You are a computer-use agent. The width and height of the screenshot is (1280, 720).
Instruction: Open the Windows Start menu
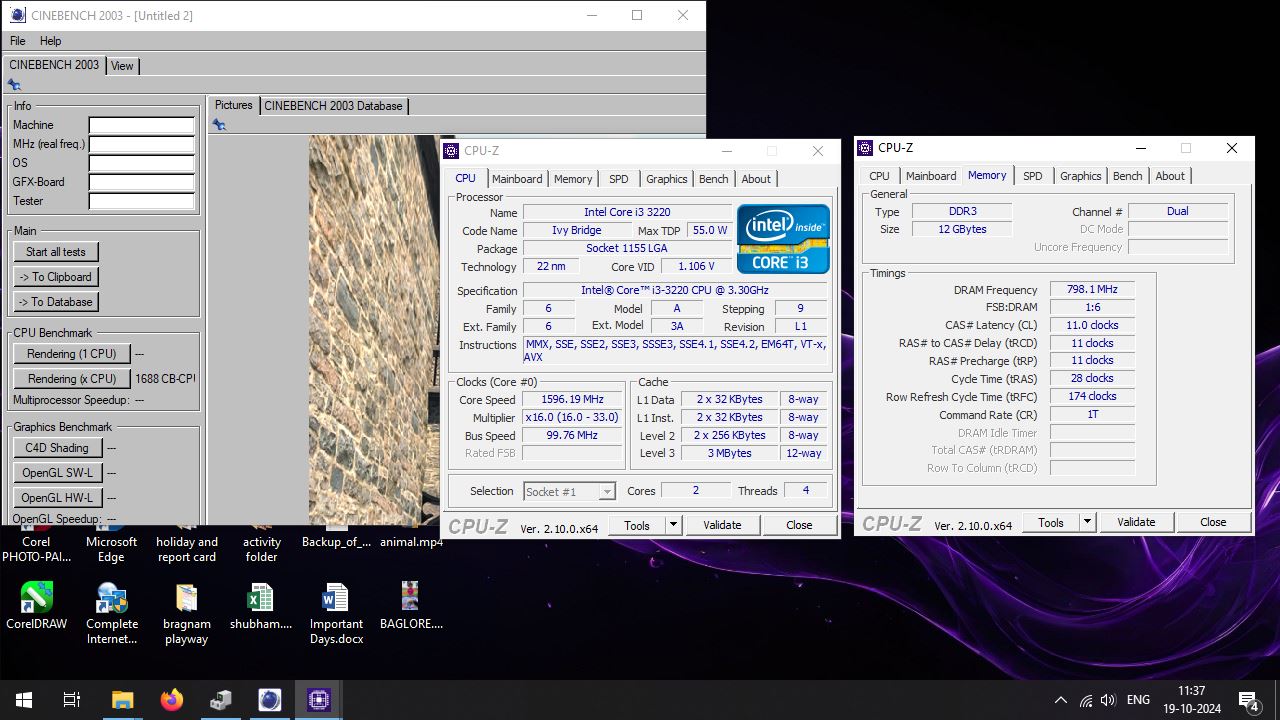point(24,700)
